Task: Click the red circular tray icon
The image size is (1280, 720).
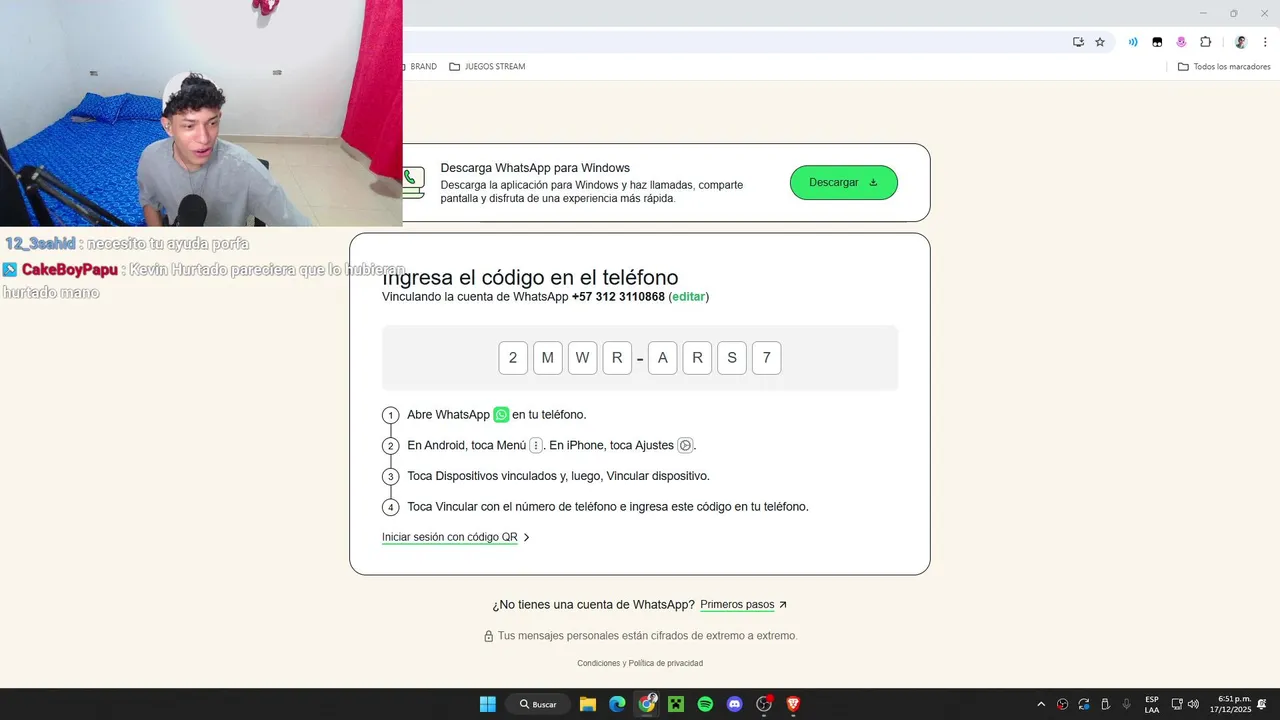Action: point(1062,704)
